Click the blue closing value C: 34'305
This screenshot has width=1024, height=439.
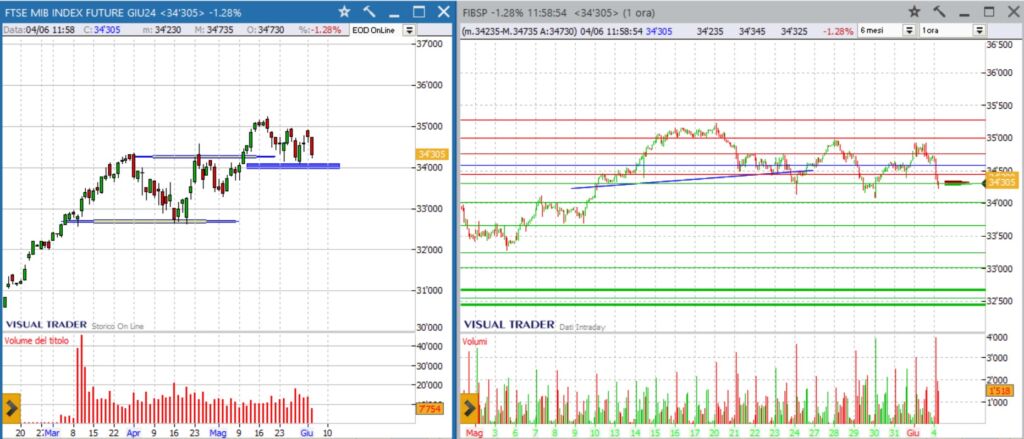[x=109, y=30]
